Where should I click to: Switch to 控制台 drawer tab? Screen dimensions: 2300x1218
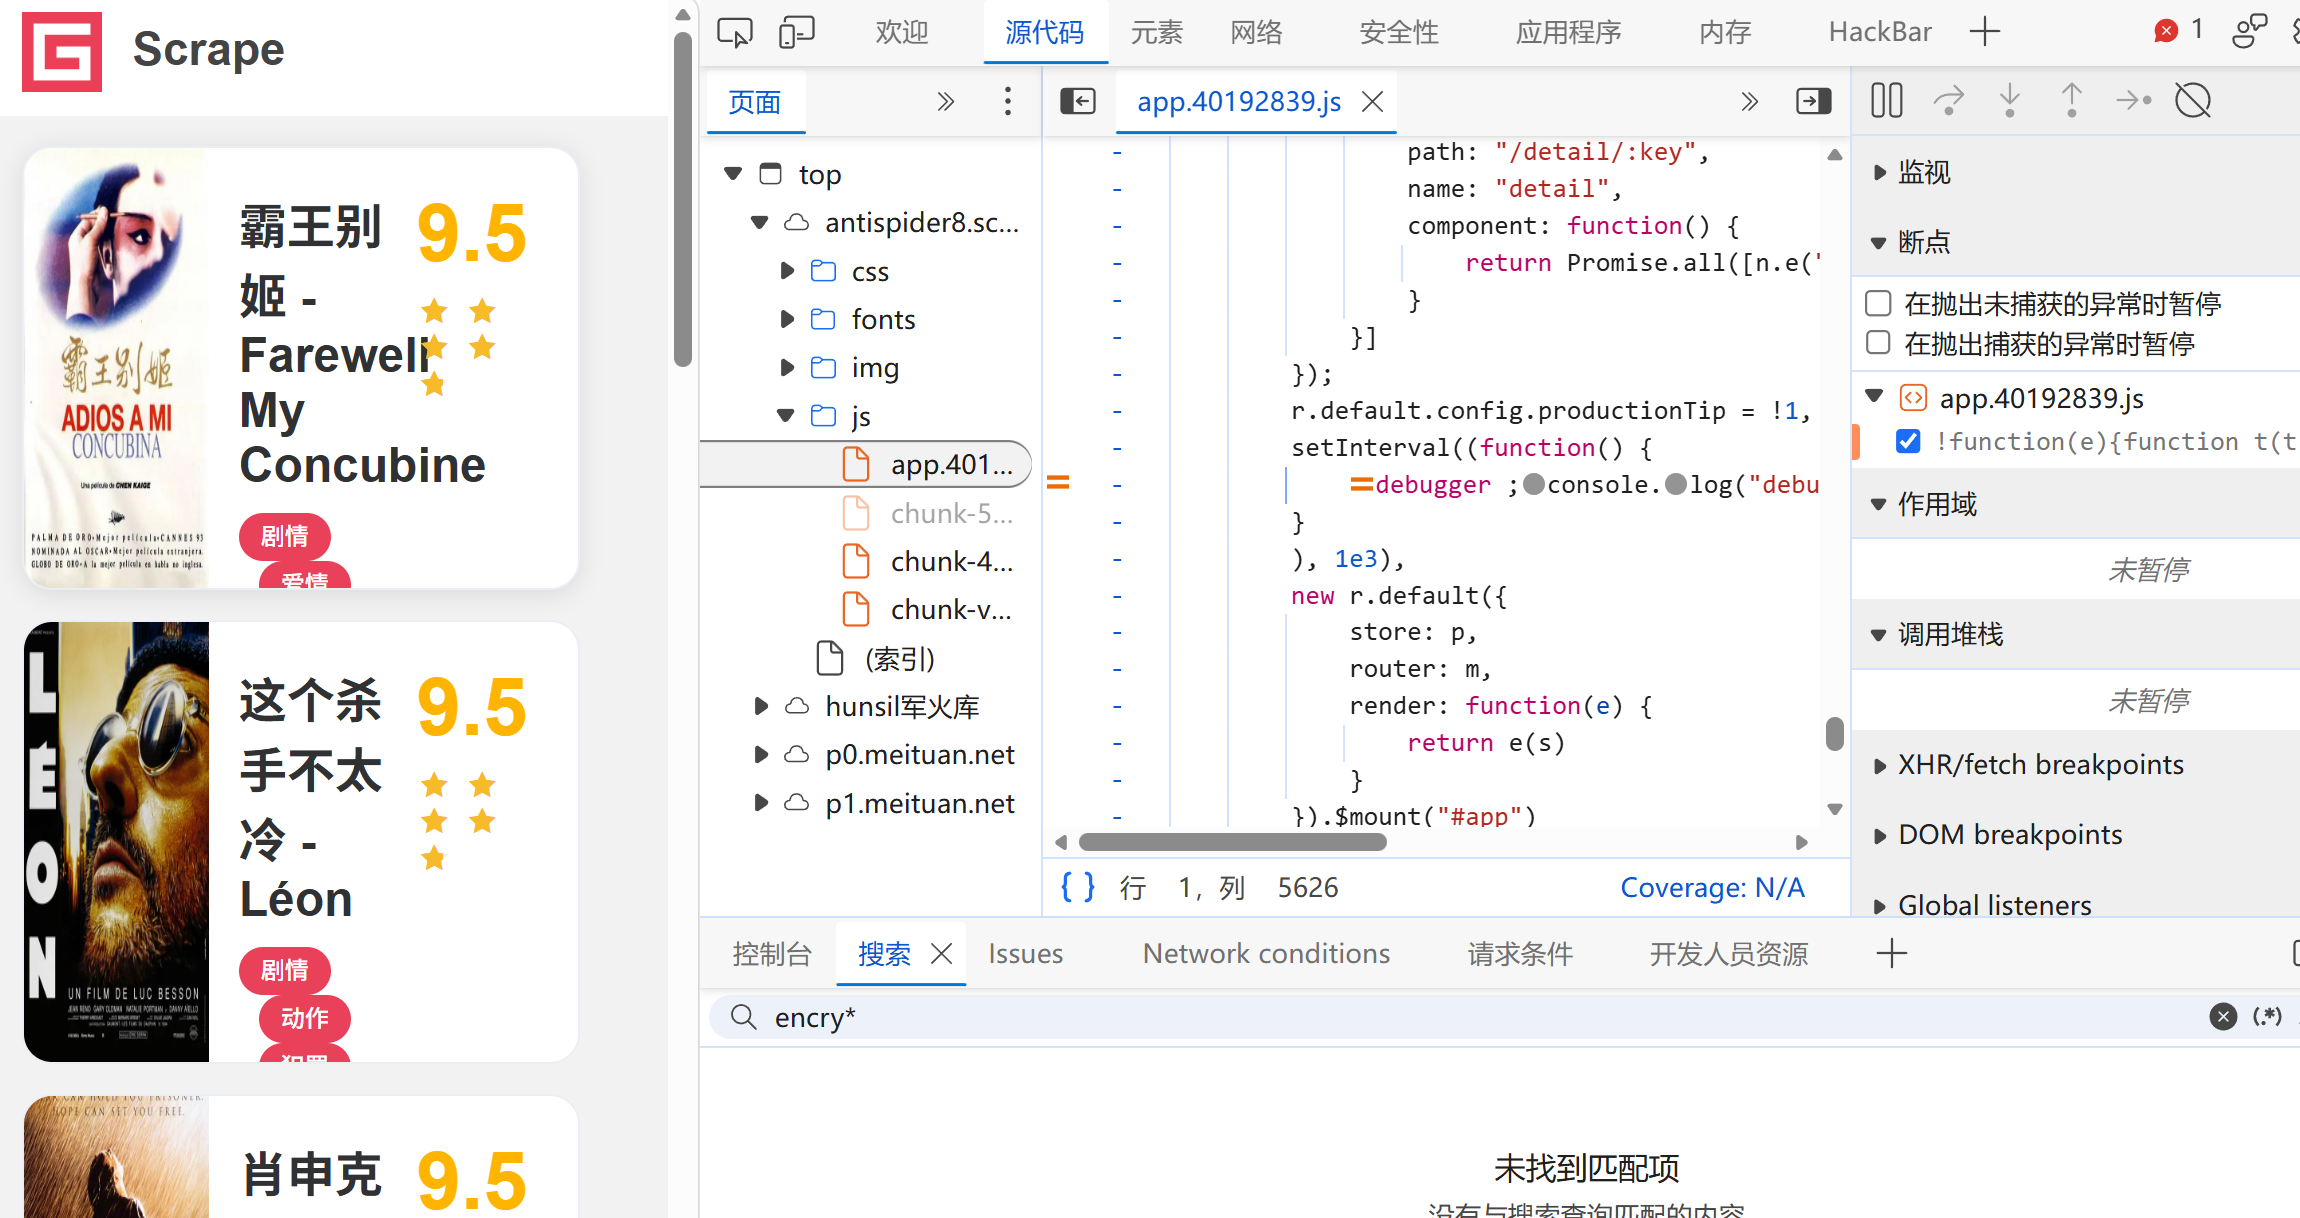pos(771,954)
